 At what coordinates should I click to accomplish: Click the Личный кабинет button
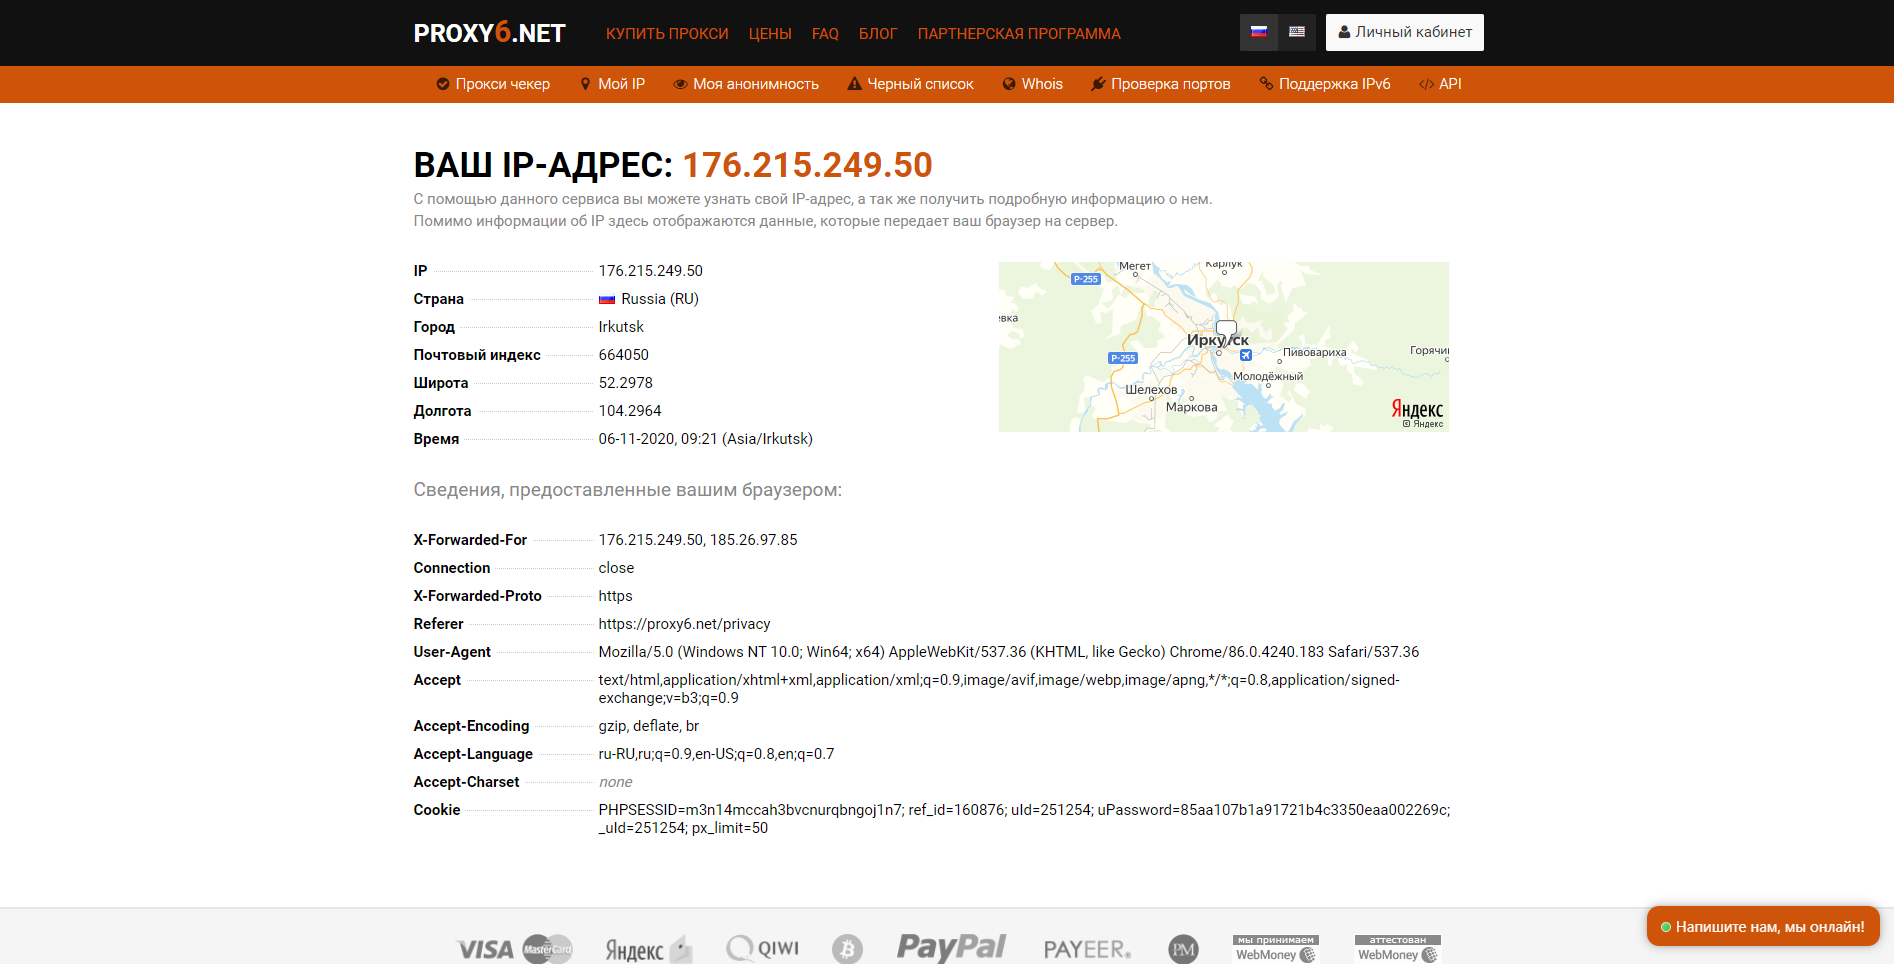click(x=1405, y=32)
